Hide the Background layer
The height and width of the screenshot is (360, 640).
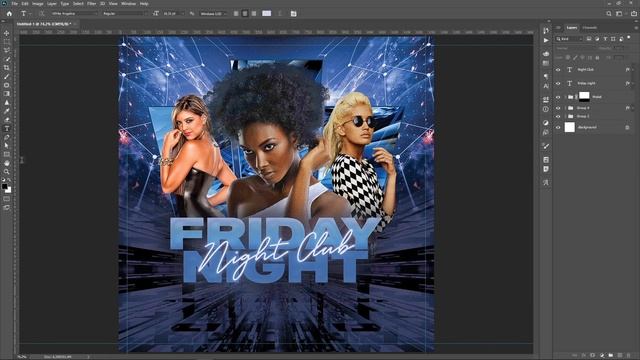click(558, 127)
